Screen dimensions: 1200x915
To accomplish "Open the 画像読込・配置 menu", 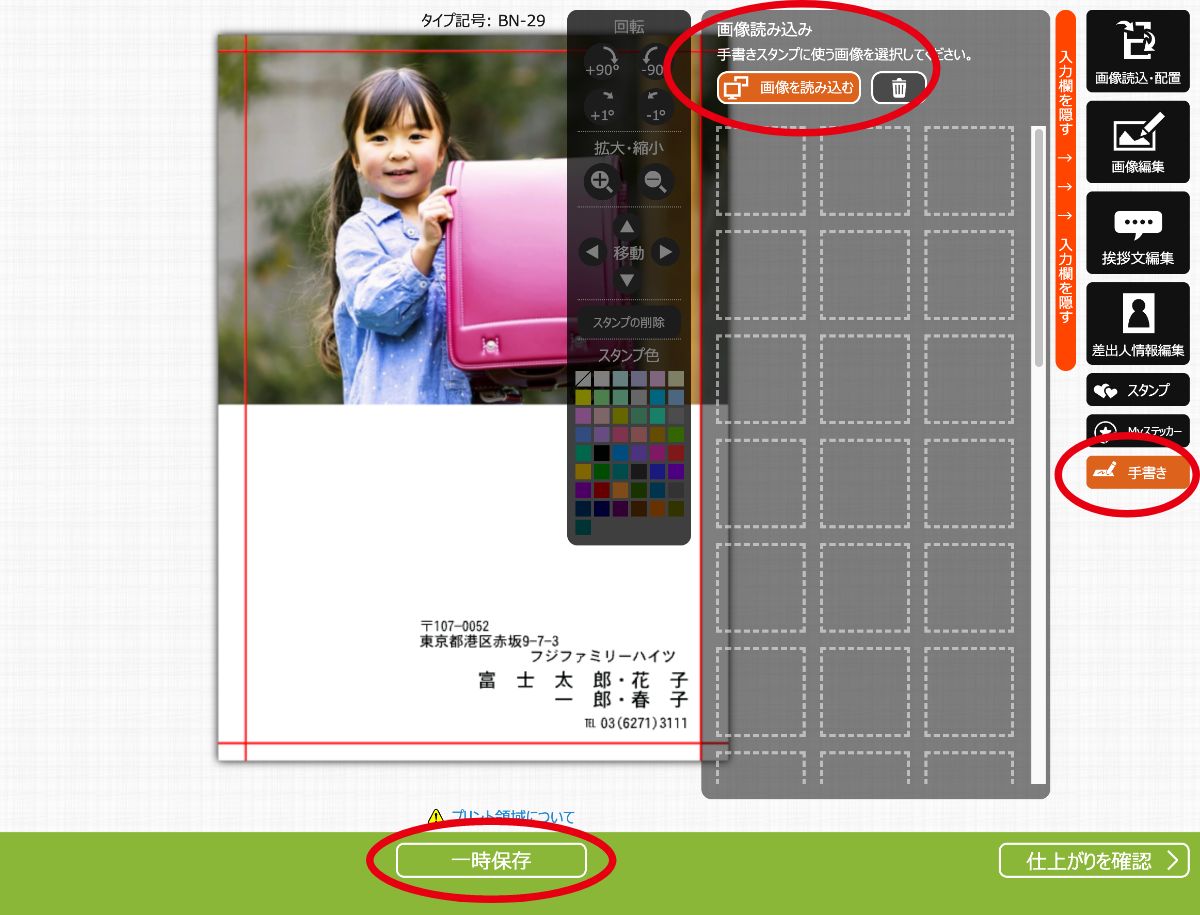I will [1138, 51].
